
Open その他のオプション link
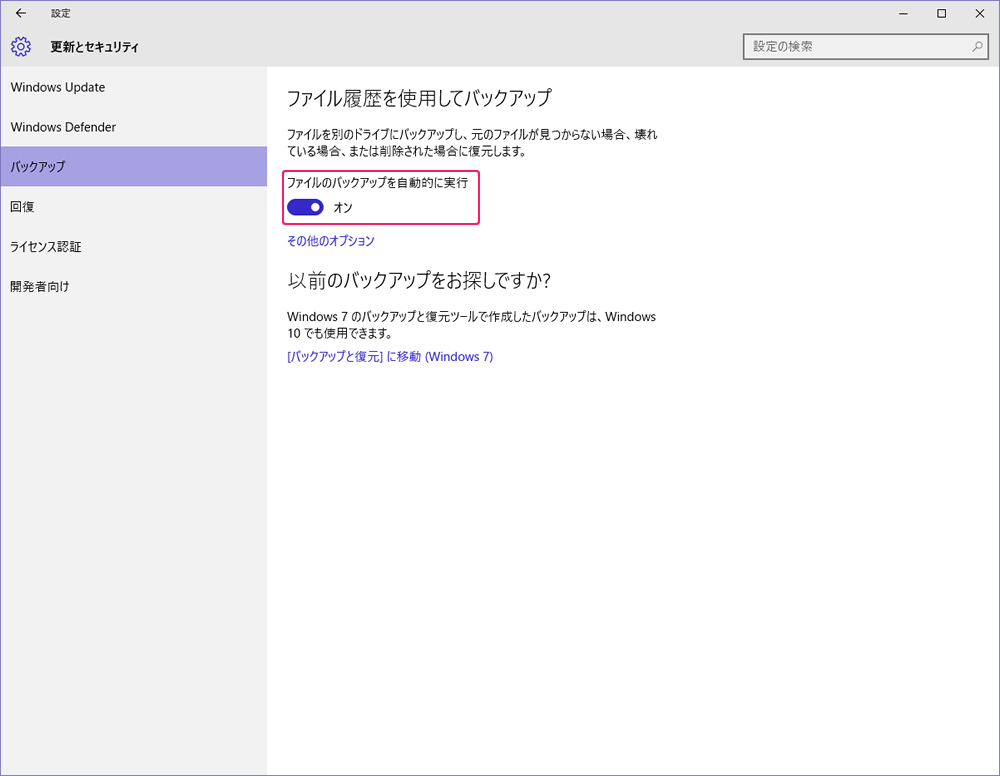[x=330, y=240]
